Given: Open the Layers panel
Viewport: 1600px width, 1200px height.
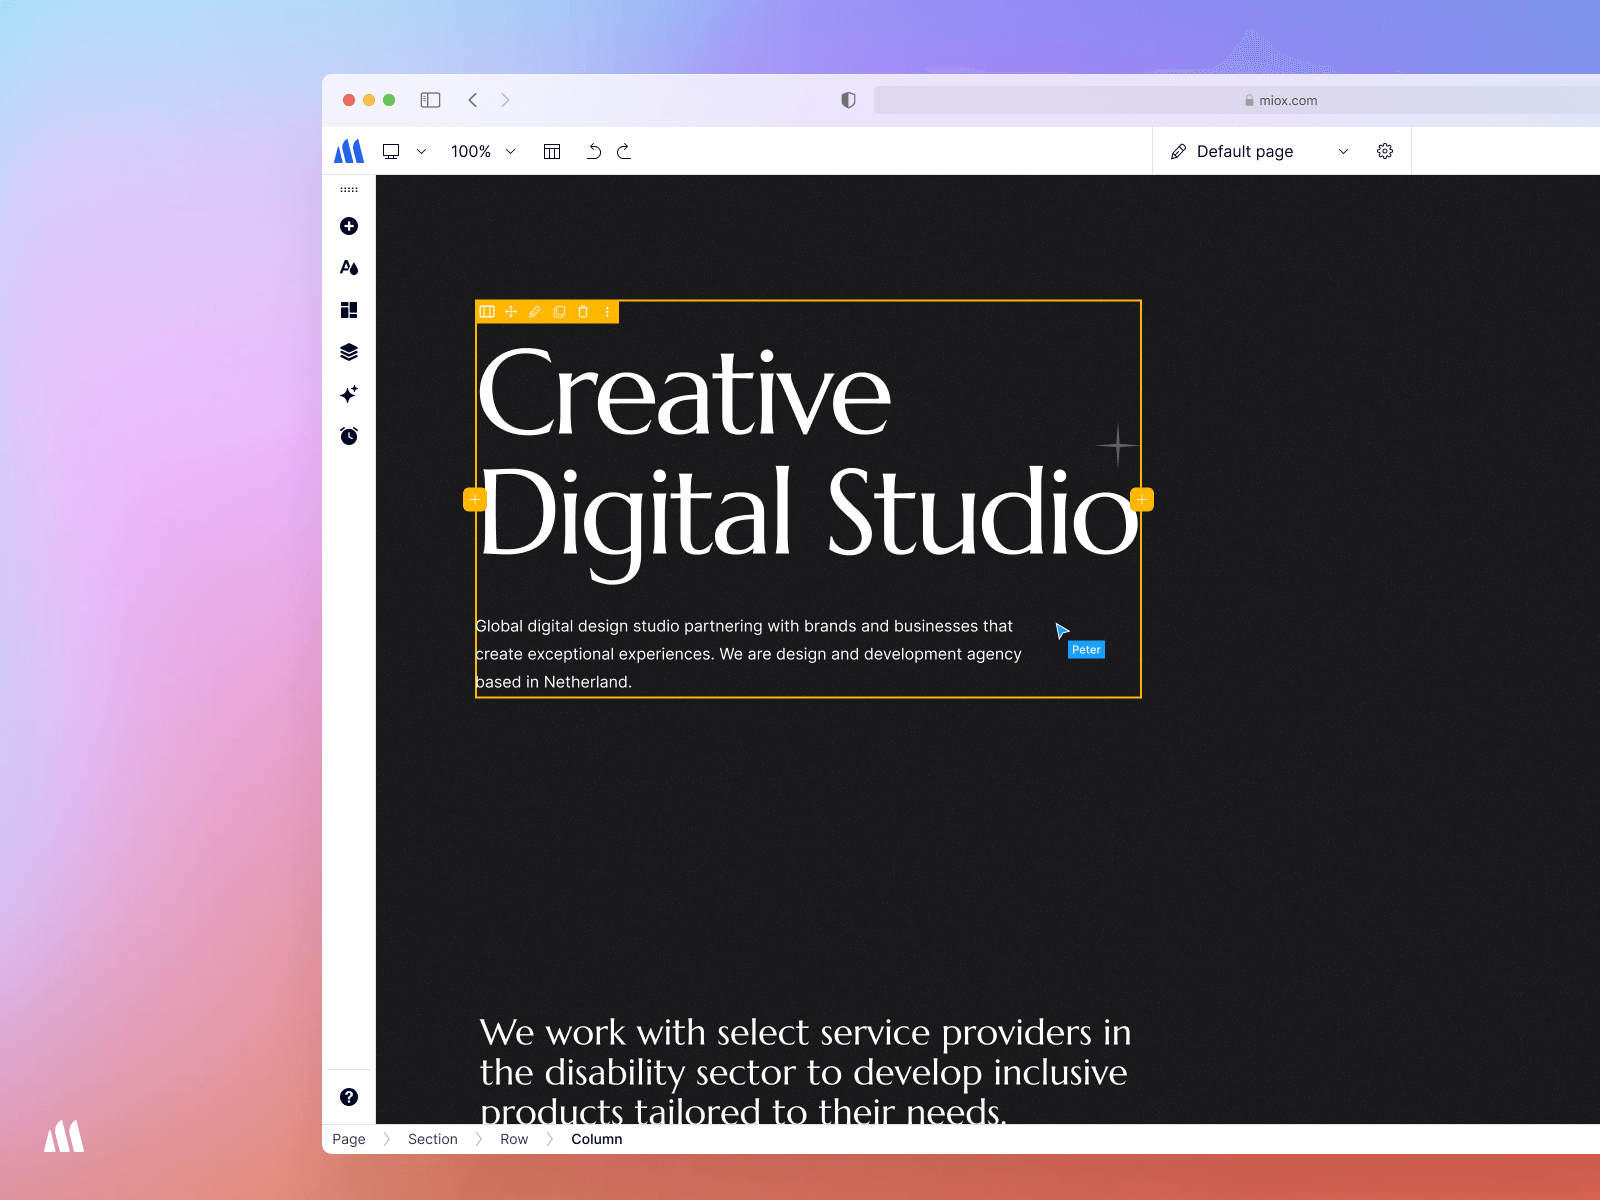Looking at the screenshot, I should coord(348,351).
